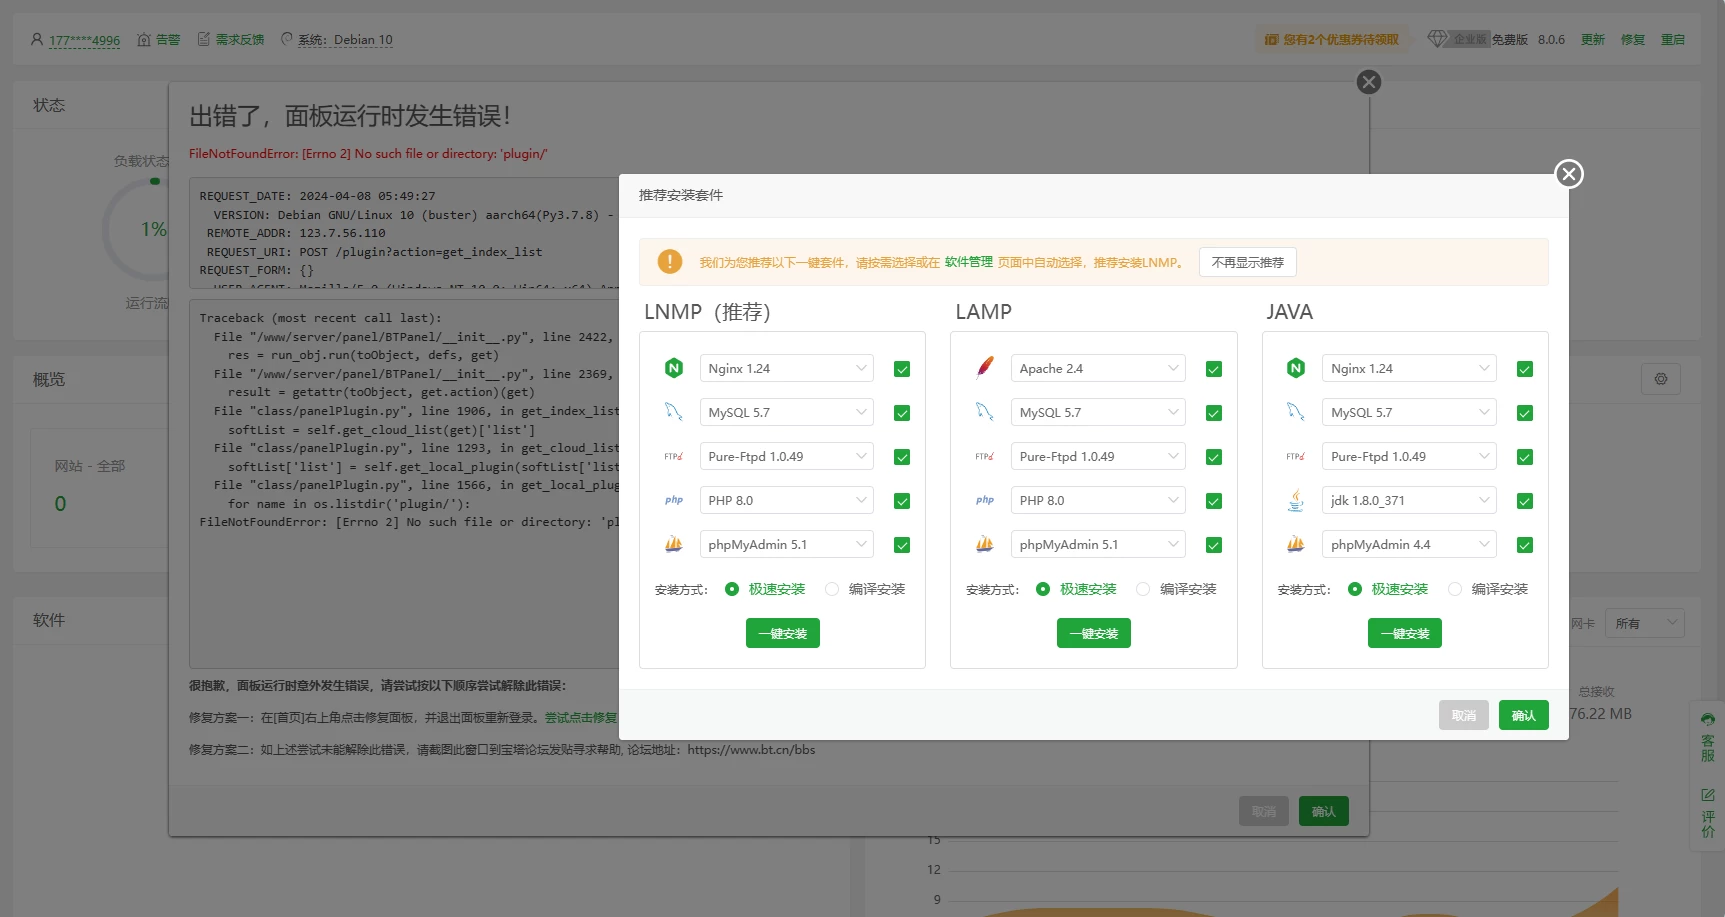Click the MySQL icon in JAVA column

[1296, 412]
